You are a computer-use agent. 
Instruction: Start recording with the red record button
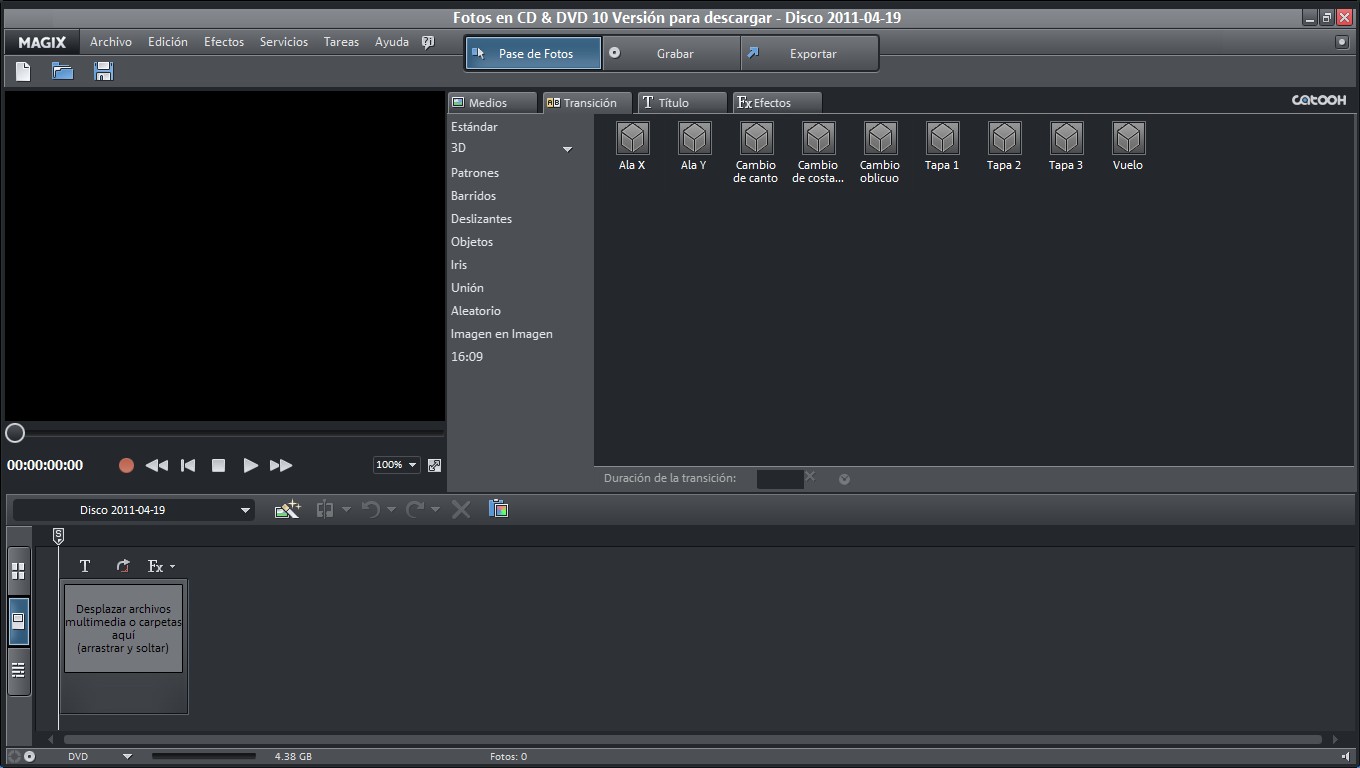126,465
